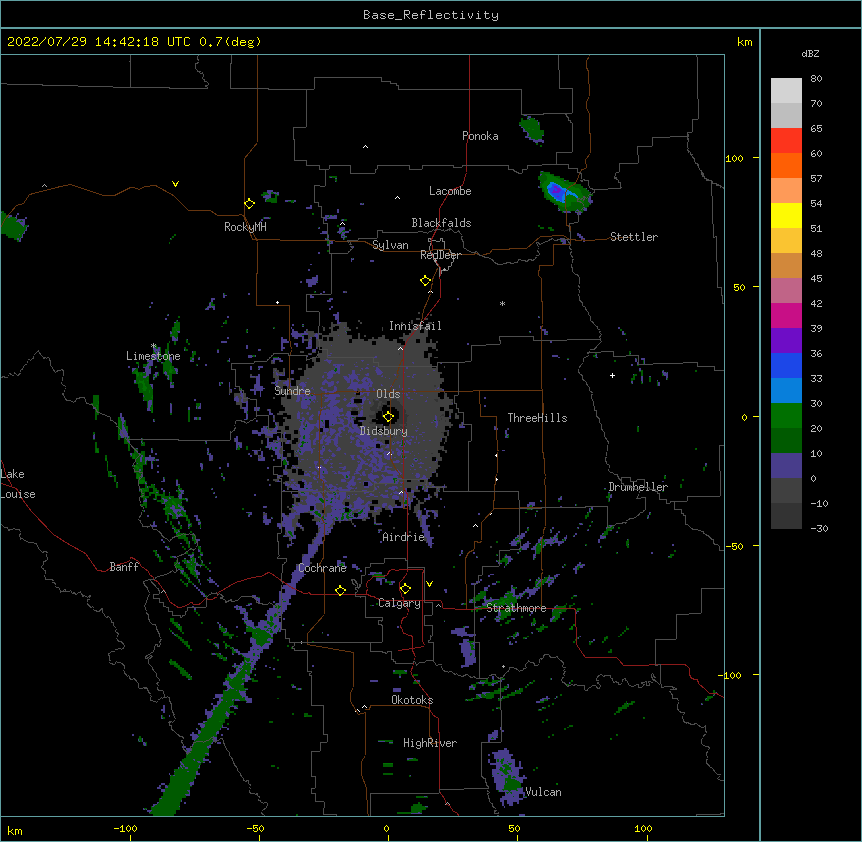The height and width of the screenshot is (842, 862).
Task: Pick the slate purple 0-10 dBZ legend swatch
Action: point(786,466)
